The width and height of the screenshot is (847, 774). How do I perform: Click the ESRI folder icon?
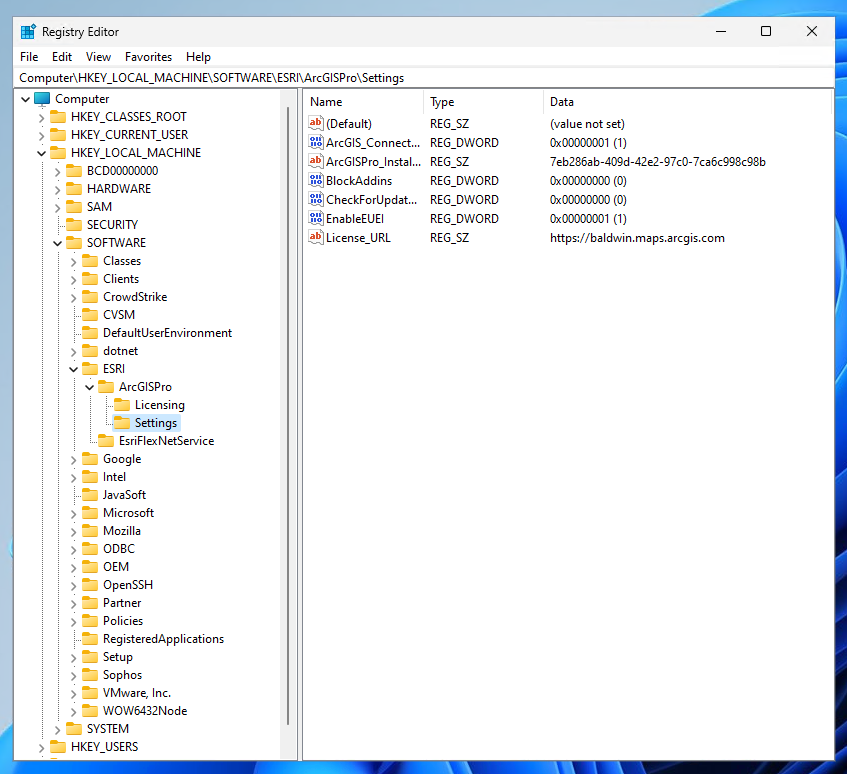(x=90, y=369)
